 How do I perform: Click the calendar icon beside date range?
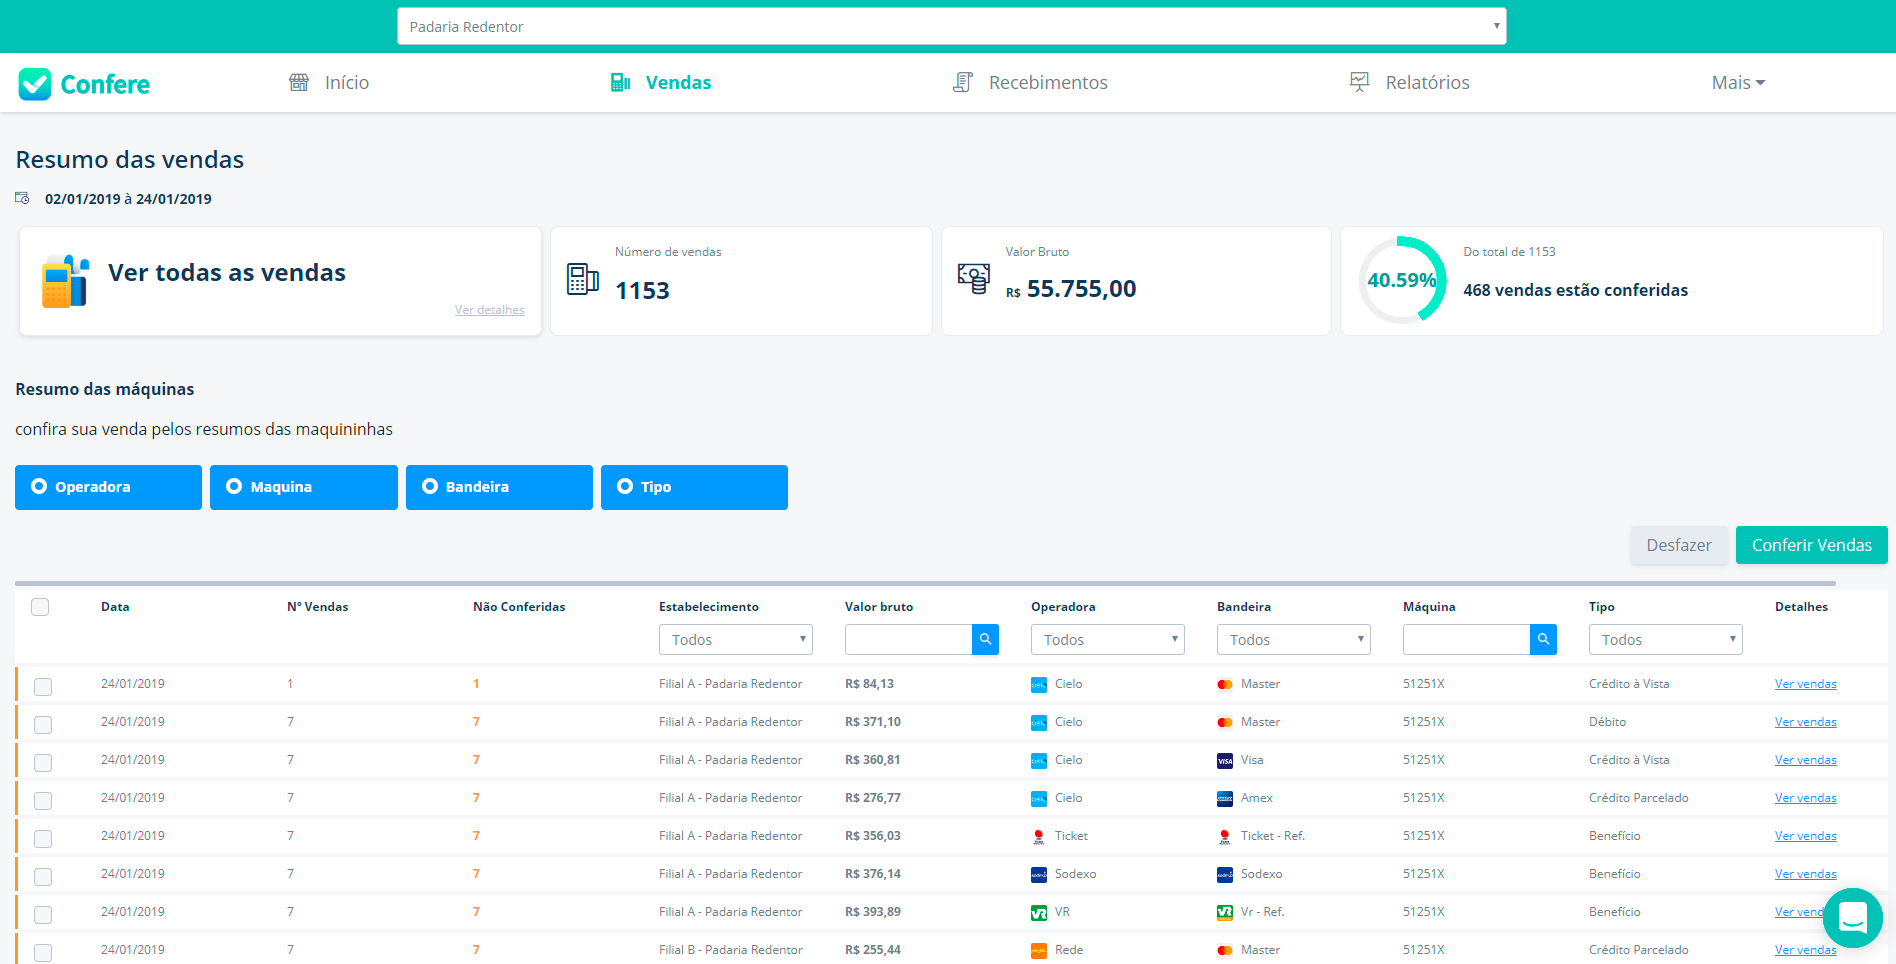tap(22, 199)
